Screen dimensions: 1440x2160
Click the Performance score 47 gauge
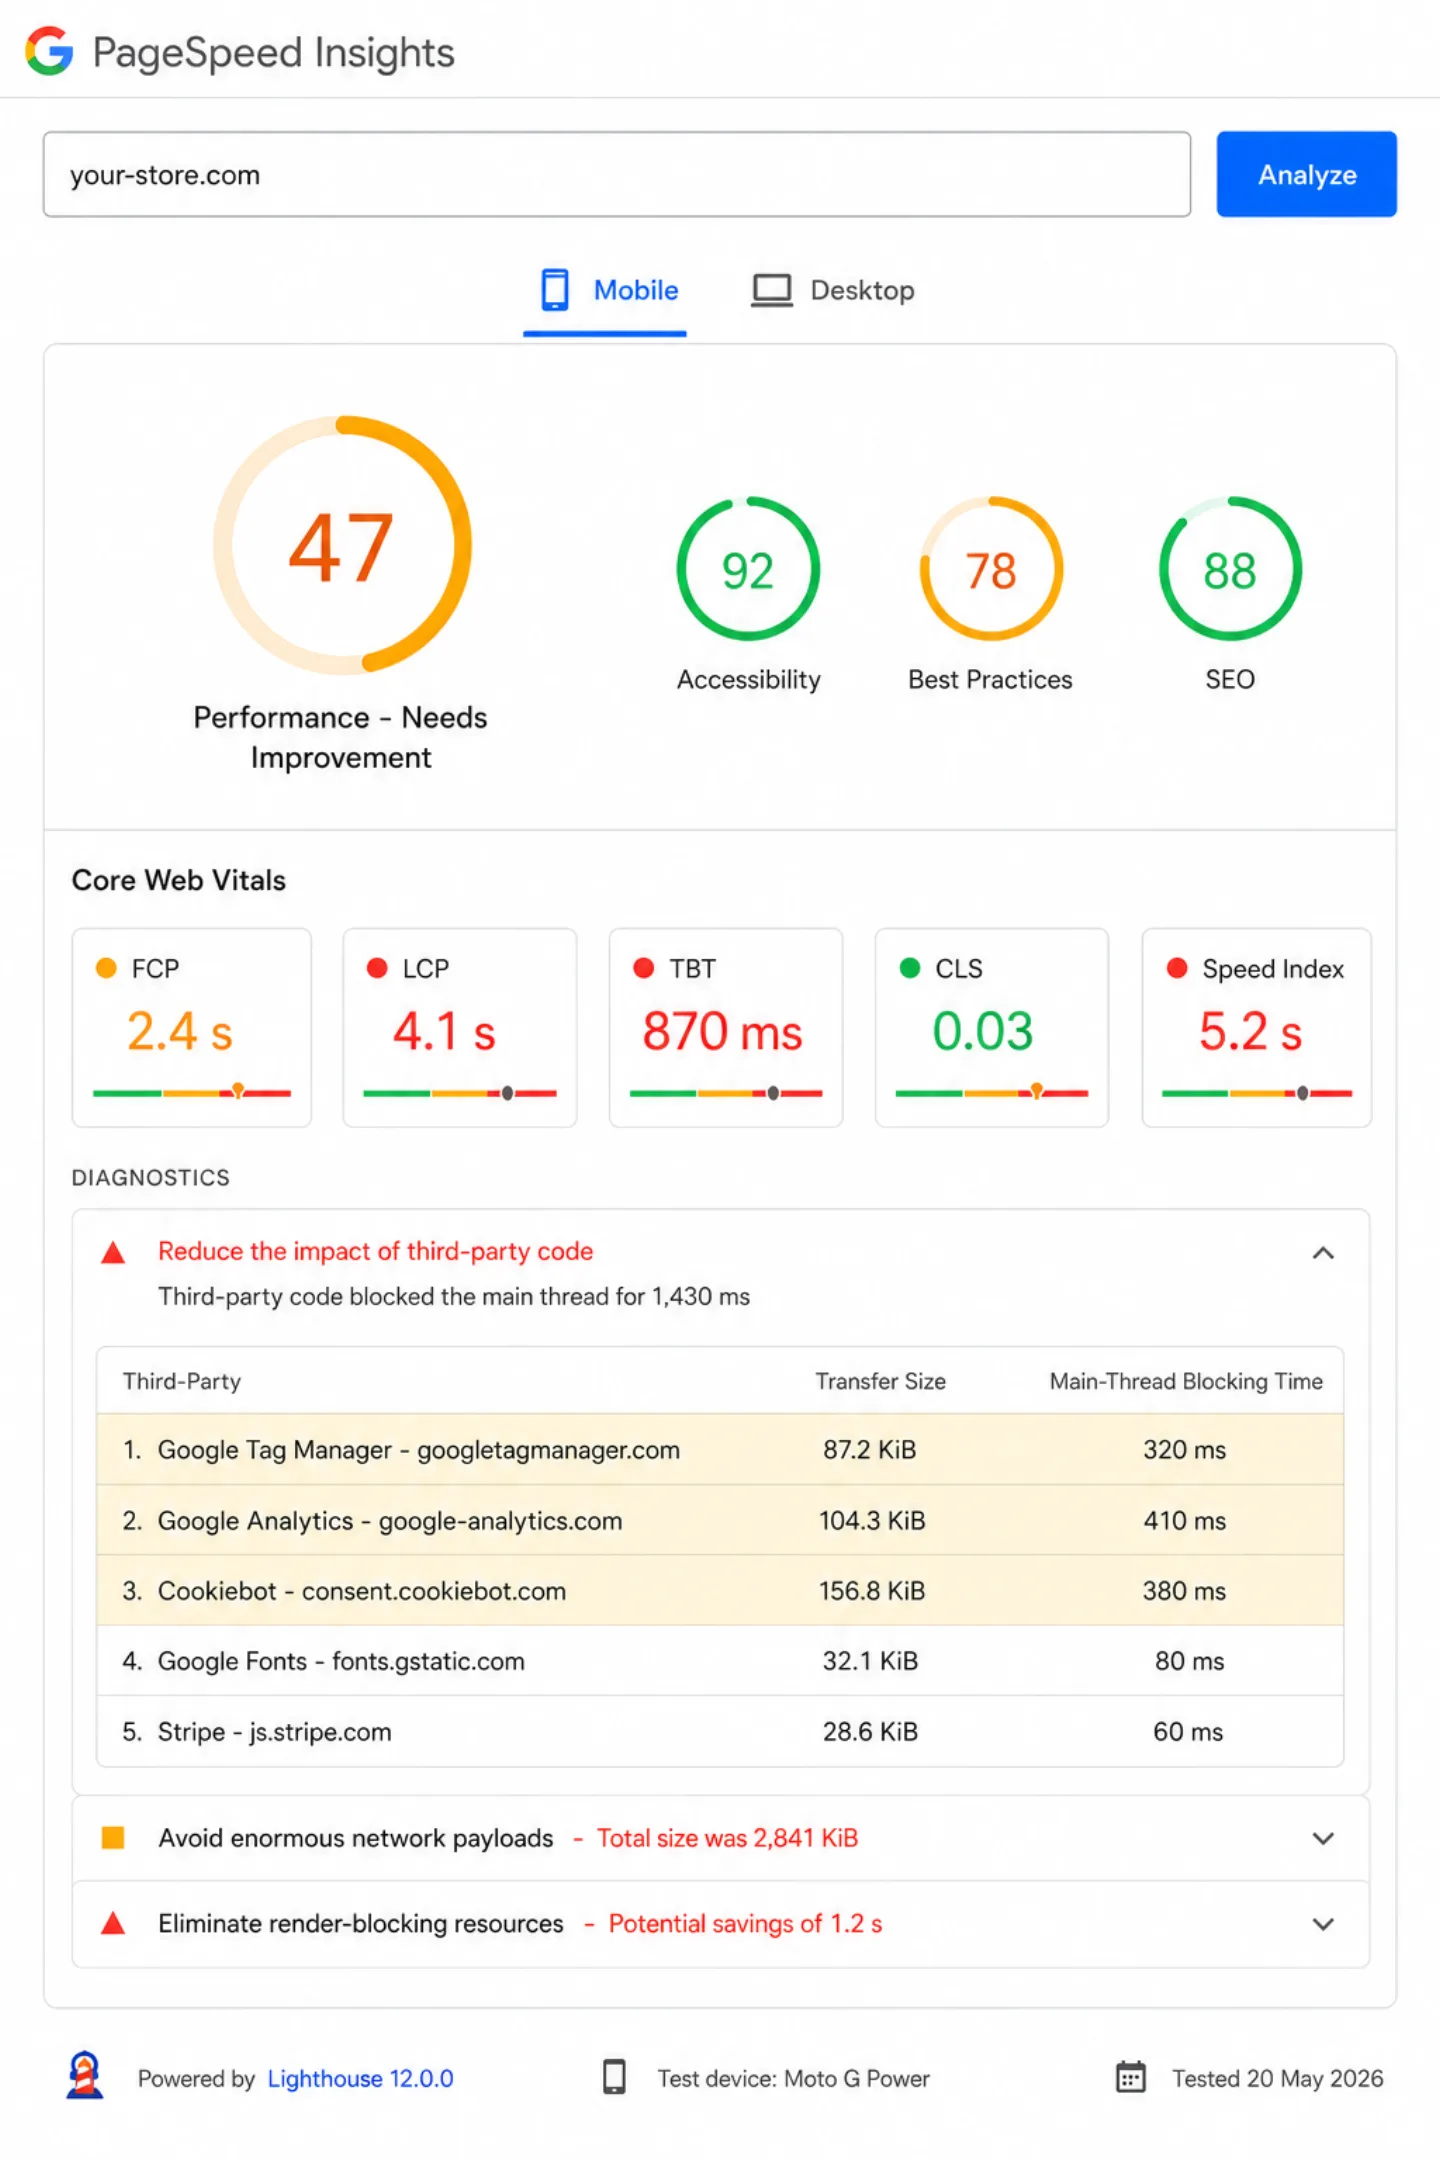(x=342, y=545)
